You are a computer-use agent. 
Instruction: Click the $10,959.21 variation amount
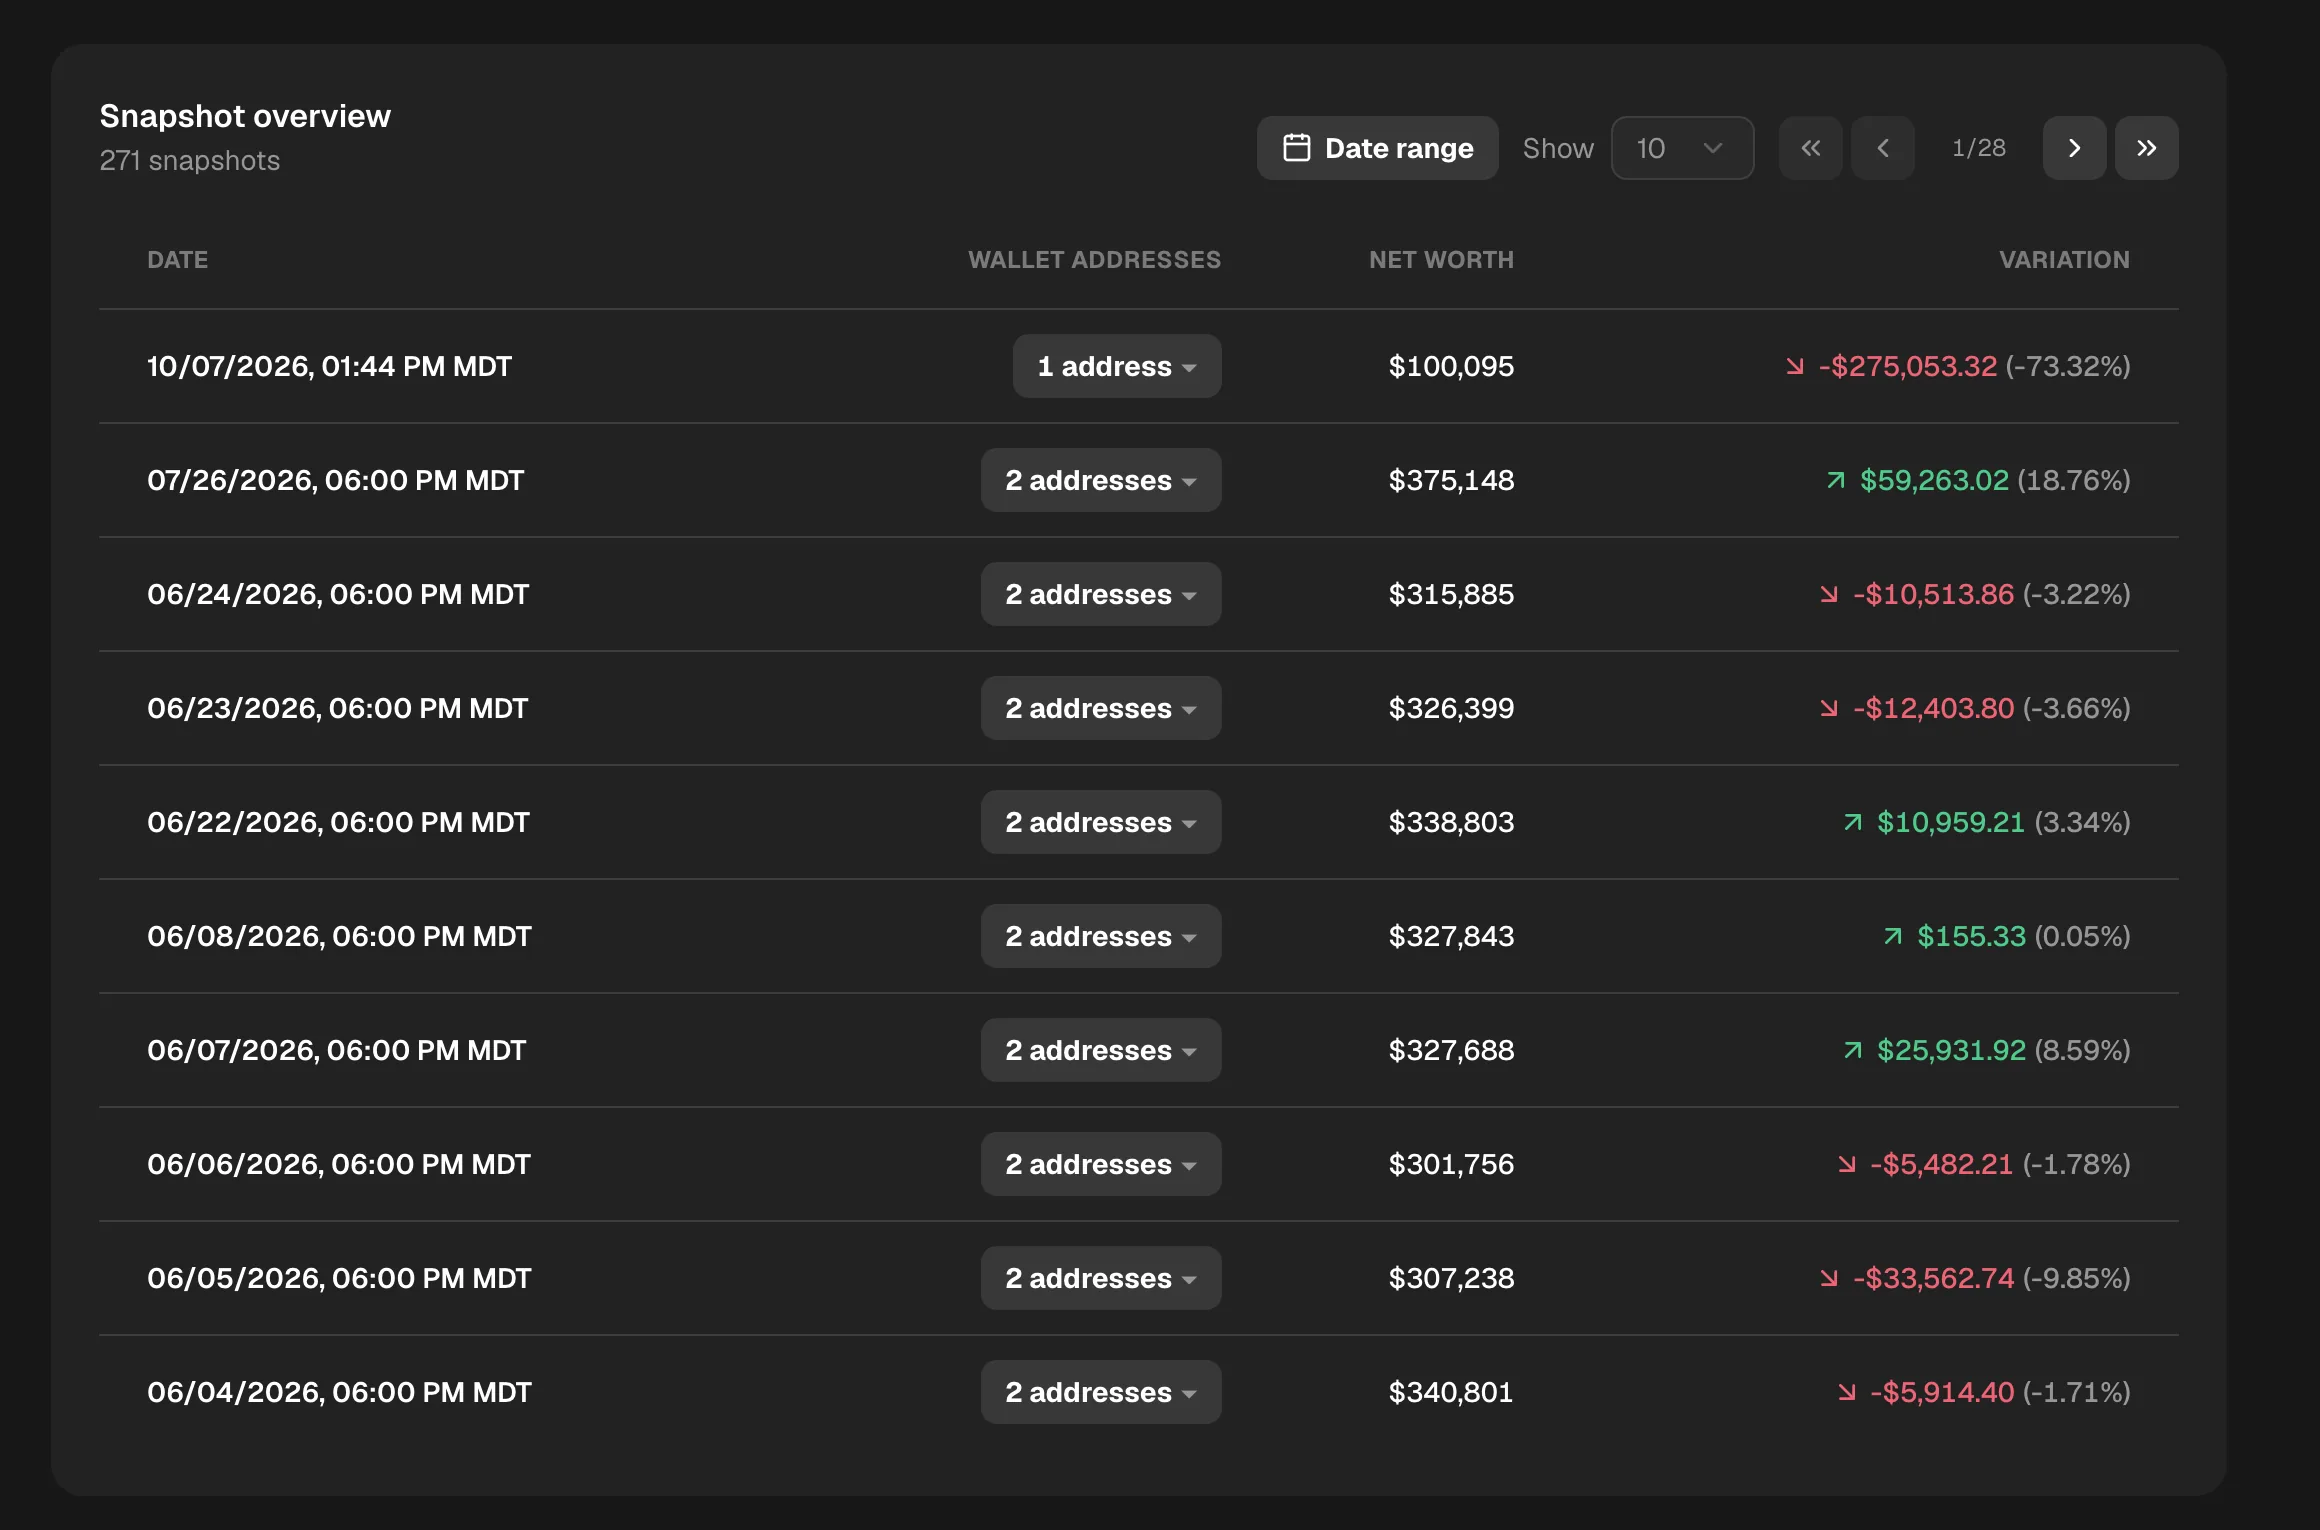[x=1950, y=822]
